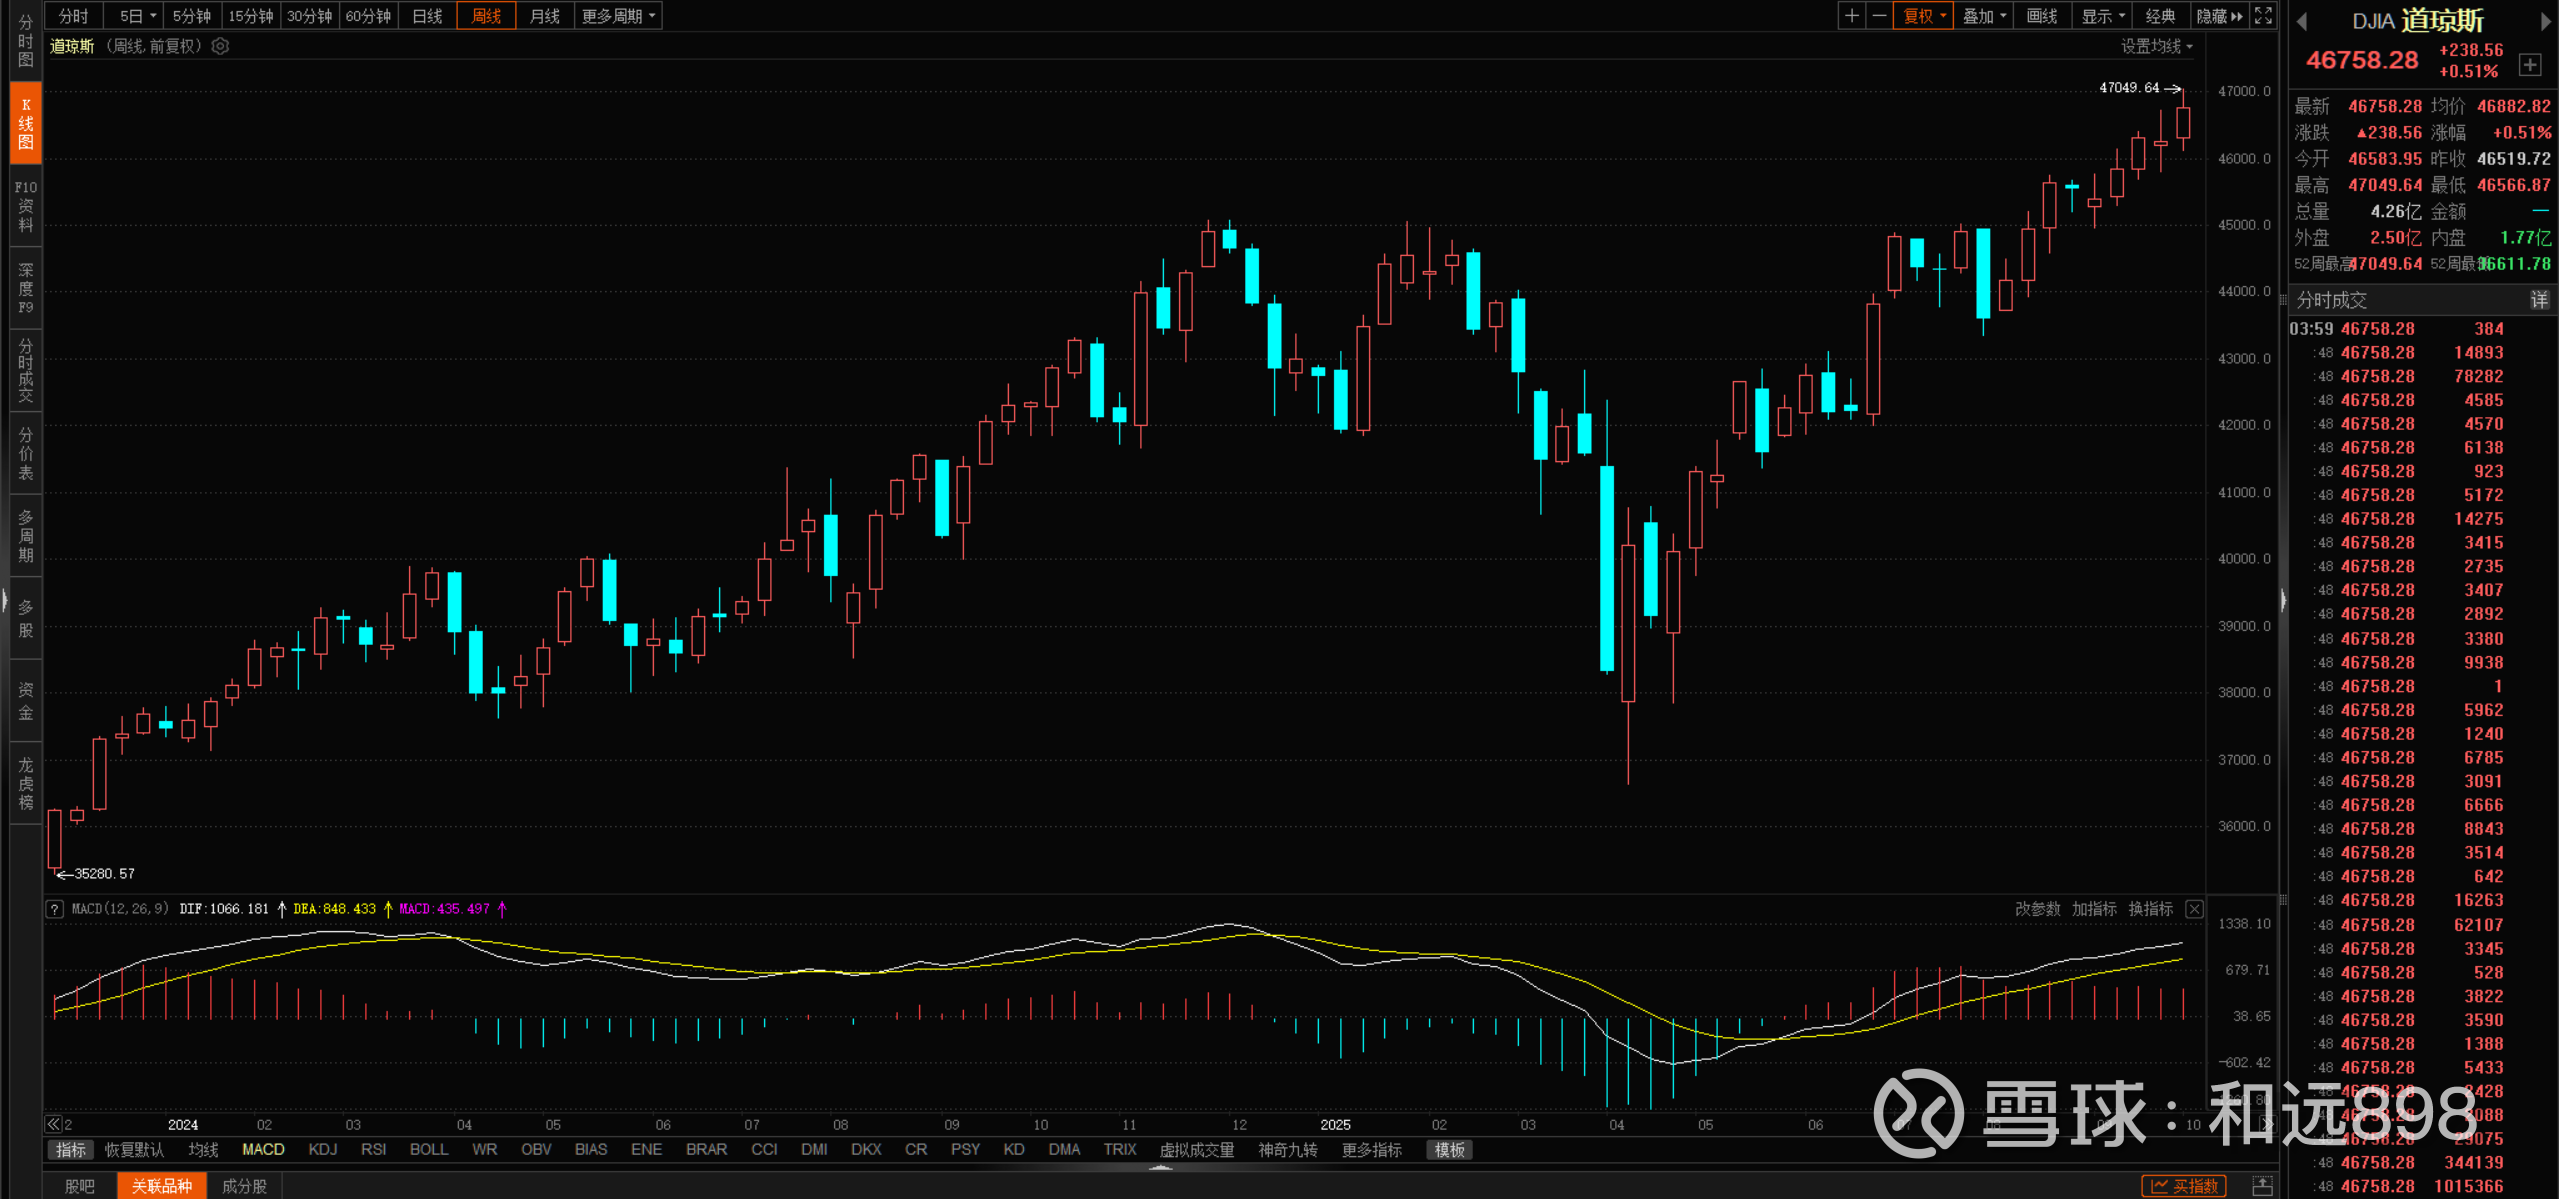Click 改参数 to edit MACD parameters
Image resolution: width=2559 pixels, height=1199 pixels.
[x=2037, y=909]
